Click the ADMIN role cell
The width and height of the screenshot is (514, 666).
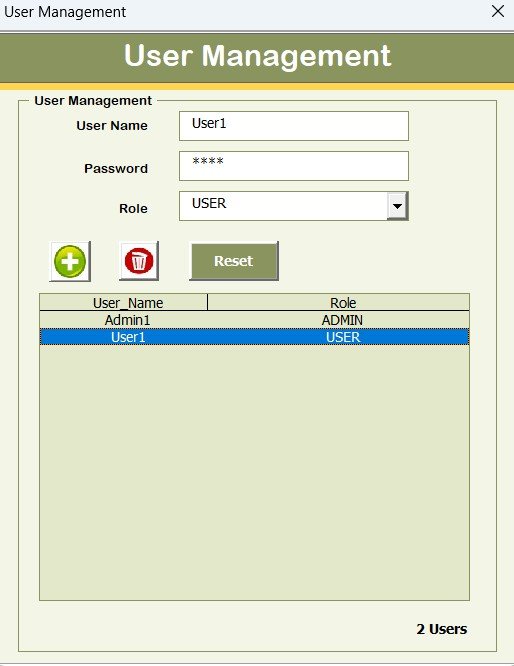click(342, 320)
